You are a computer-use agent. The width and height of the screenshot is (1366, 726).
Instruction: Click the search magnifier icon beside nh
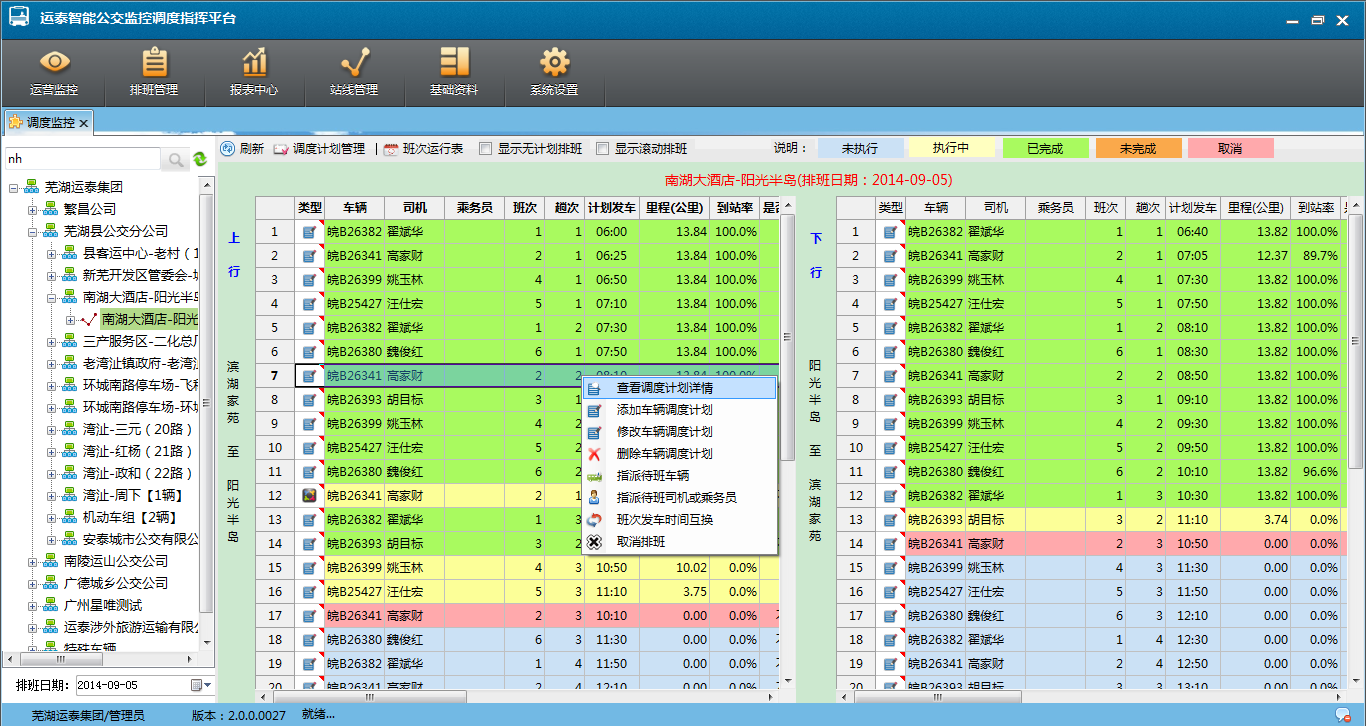pos(175,159)
